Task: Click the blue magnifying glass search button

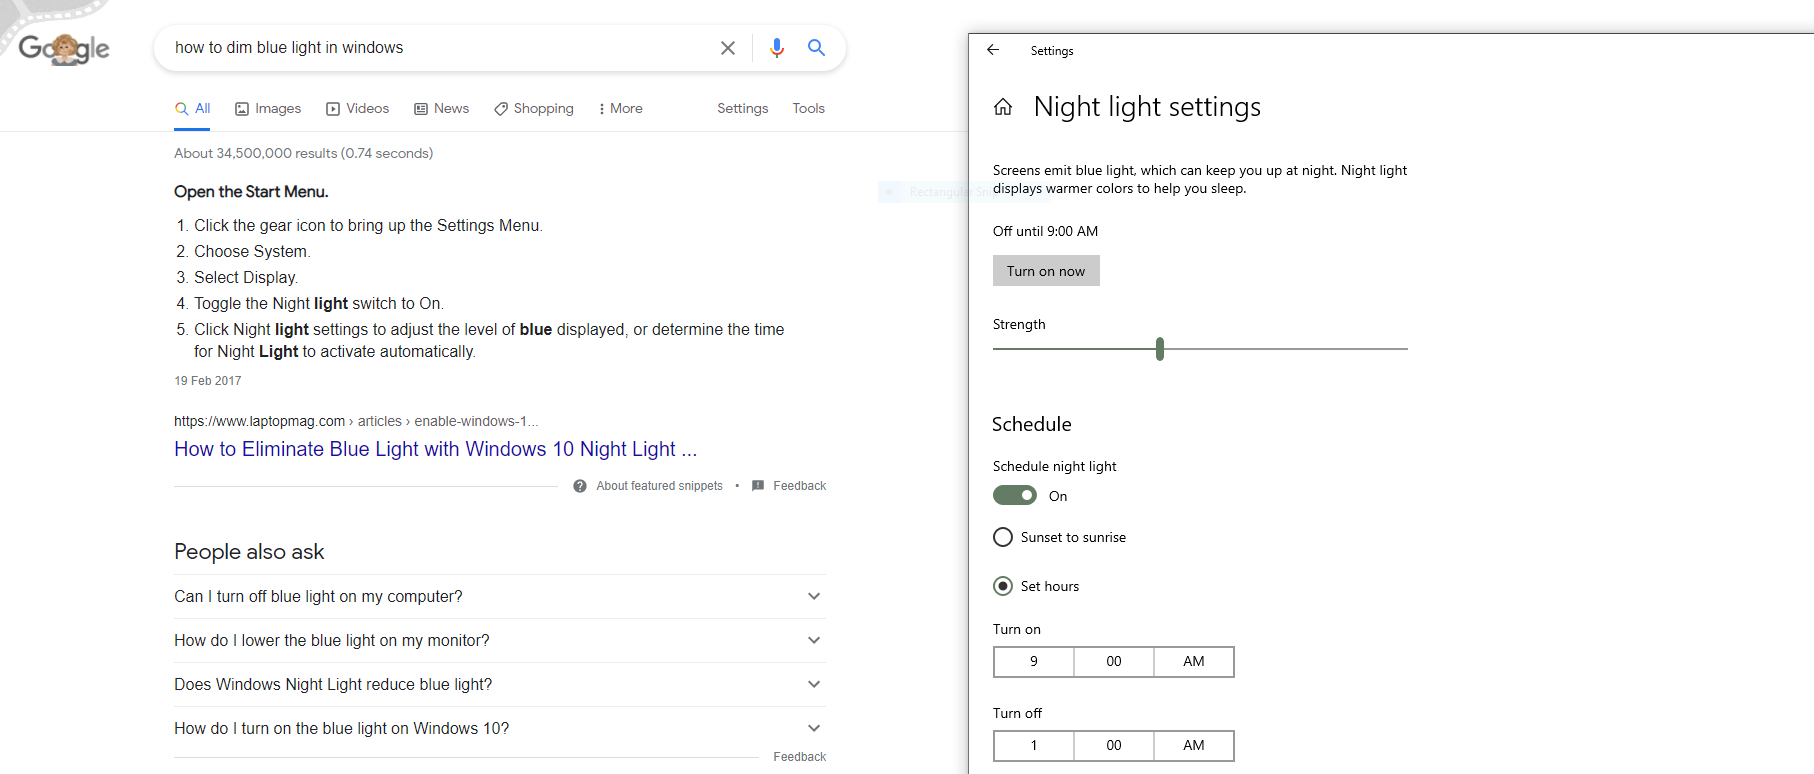Action: click(x=816, y=48)
